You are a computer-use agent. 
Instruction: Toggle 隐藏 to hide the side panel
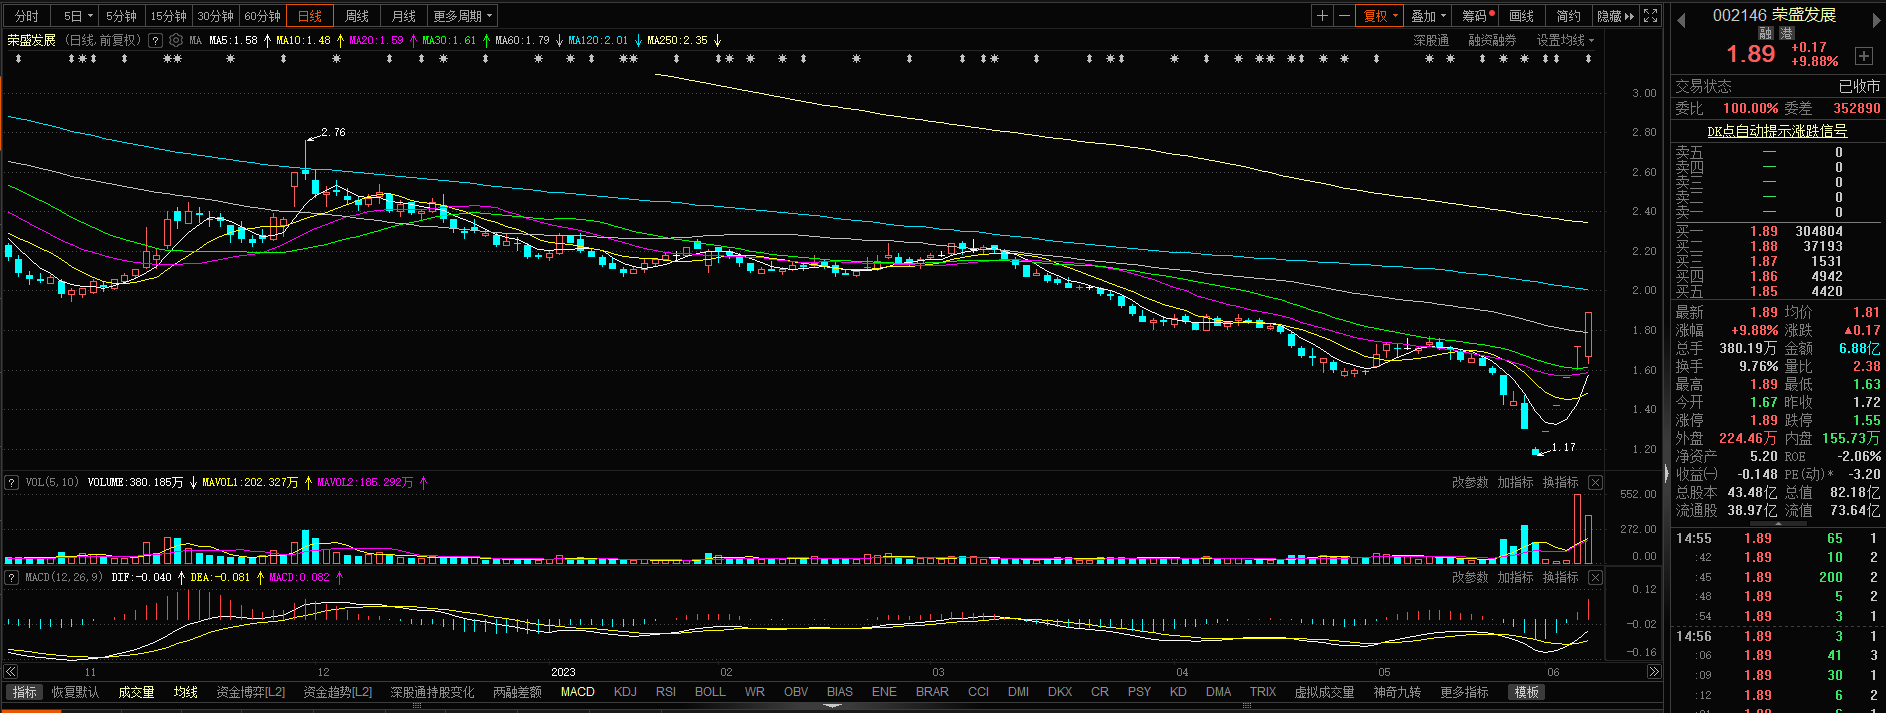[x=1614, y=16]
